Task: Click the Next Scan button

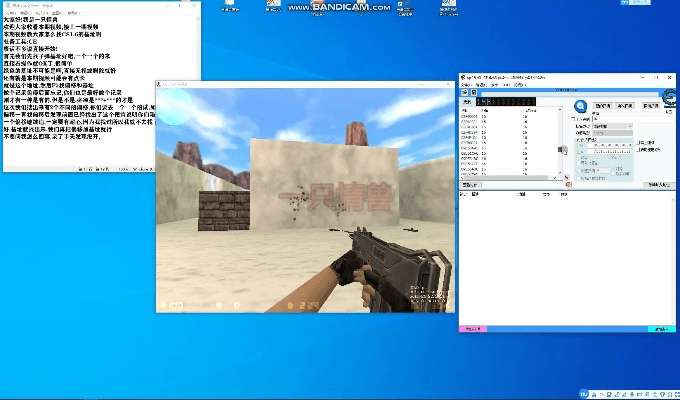Action: pos(625,106)
